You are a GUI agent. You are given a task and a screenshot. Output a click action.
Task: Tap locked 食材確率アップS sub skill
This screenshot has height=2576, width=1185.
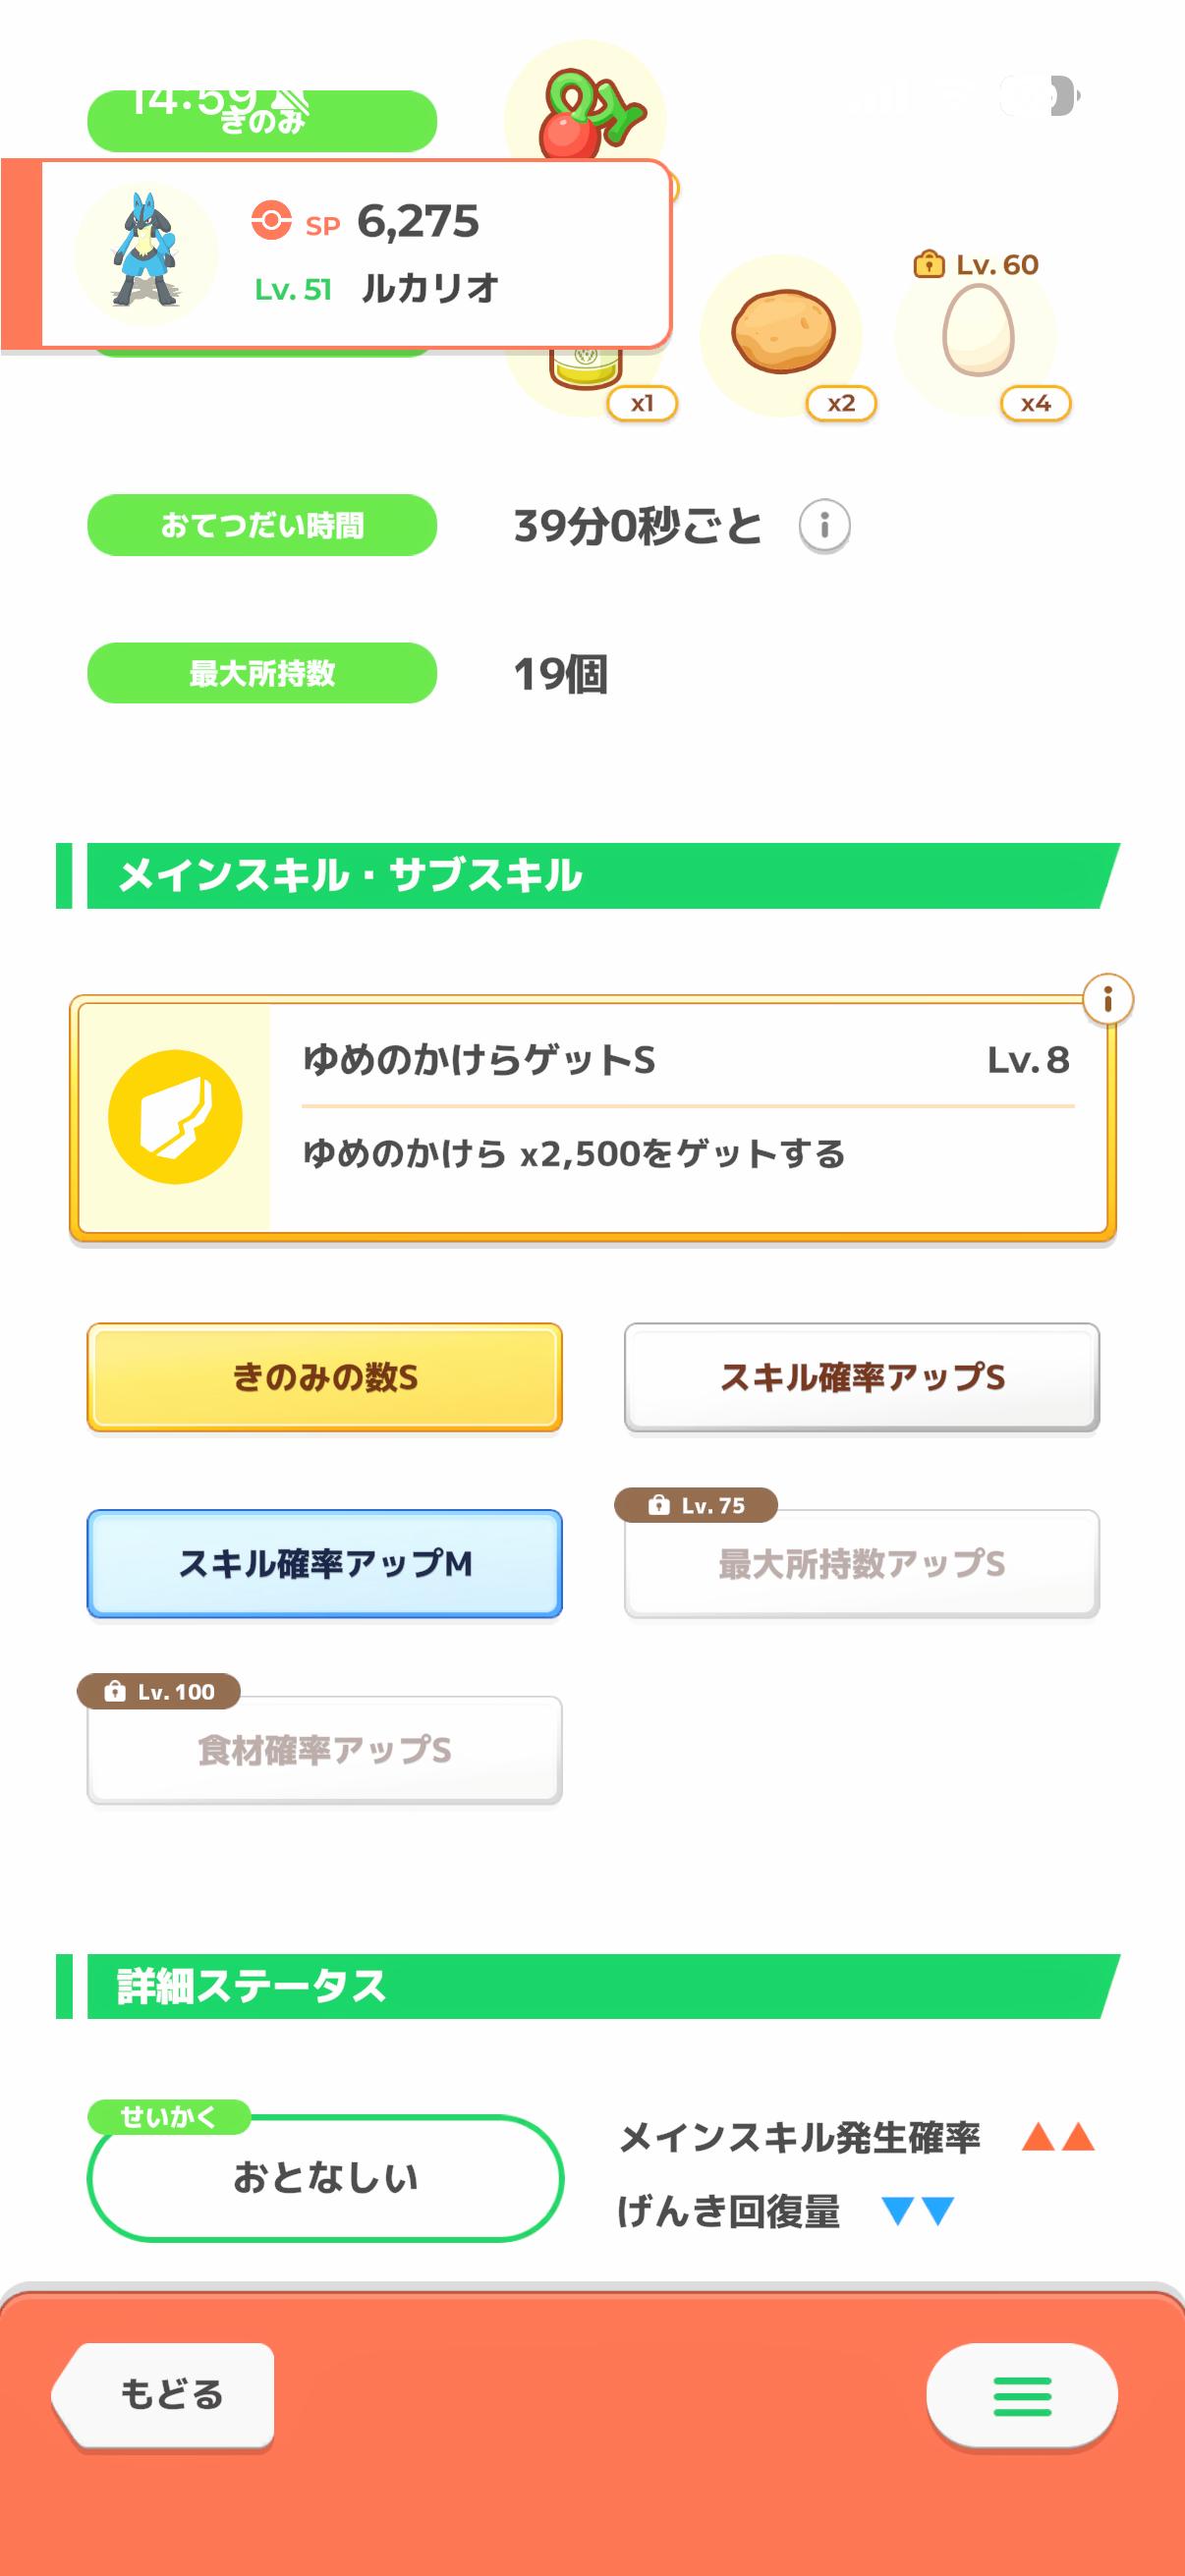point(325,1751)
